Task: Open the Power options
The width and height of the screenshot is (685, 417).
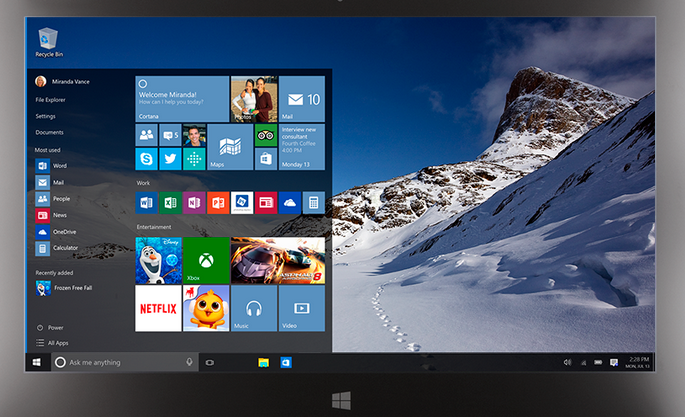Action: click(50, 327)
